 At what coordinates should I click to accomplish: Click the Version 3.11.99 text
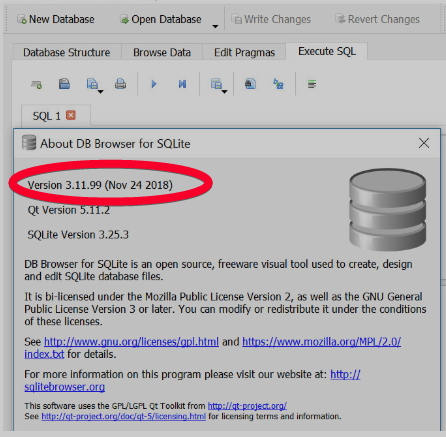[x=100, y=185]
